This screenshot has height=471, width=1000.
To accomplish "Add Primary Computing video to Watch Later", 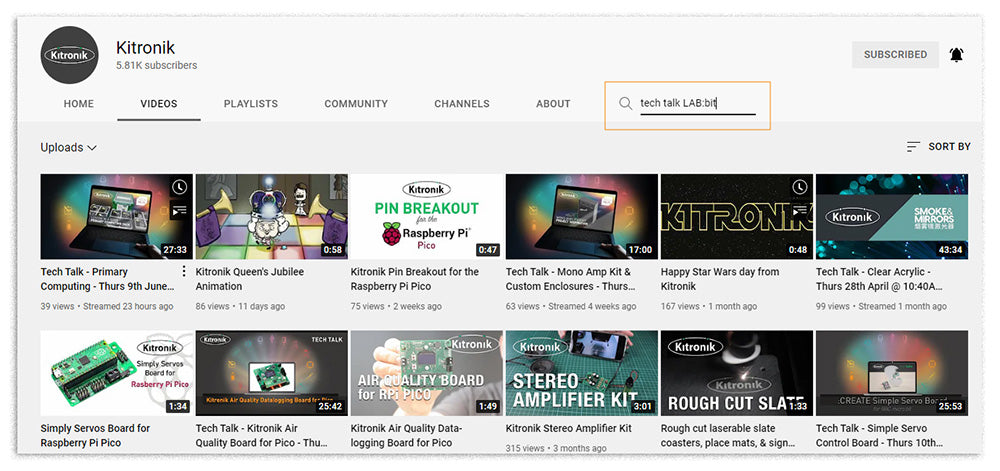I will 179,187.
